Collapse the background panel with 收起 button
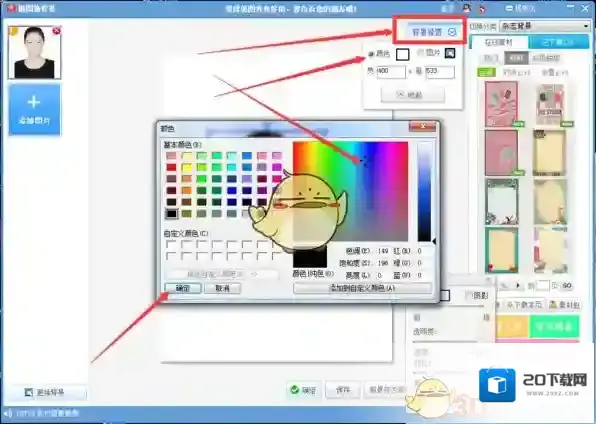Viewport: 596px width, 424px height. [413, 95]
